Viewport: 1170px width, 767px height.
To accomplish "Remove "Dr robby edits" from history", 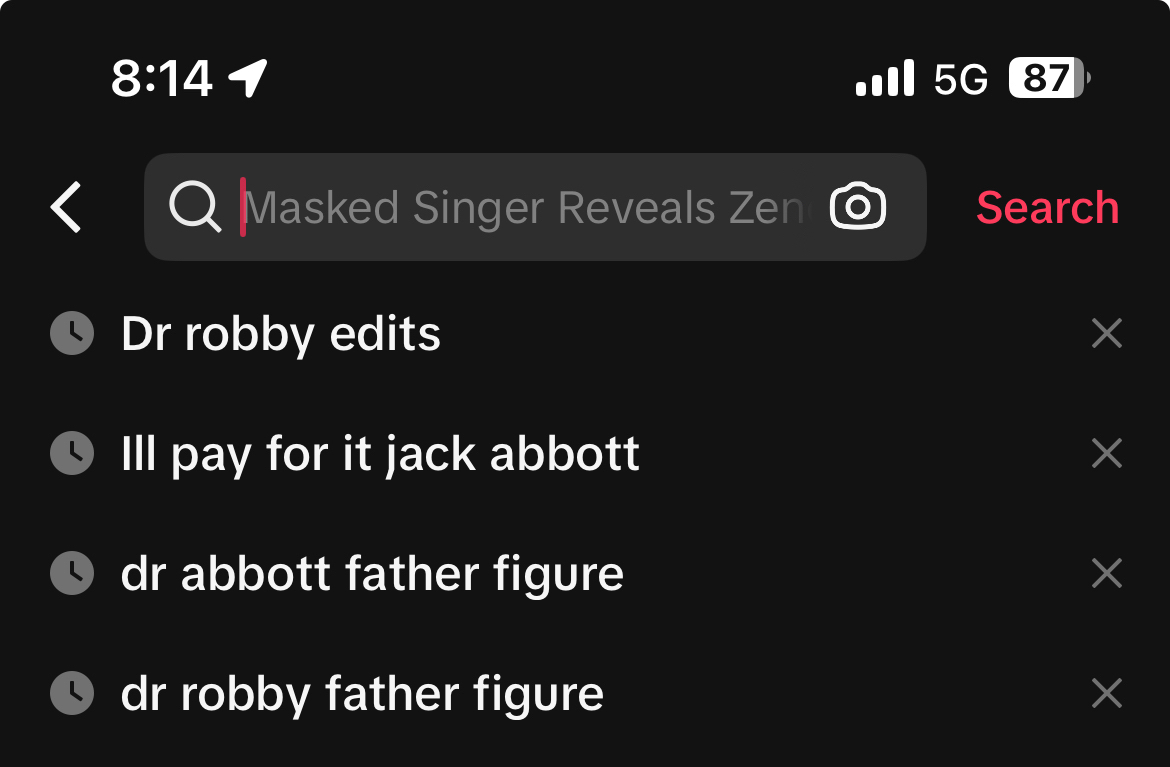I will click(1106, 334).
